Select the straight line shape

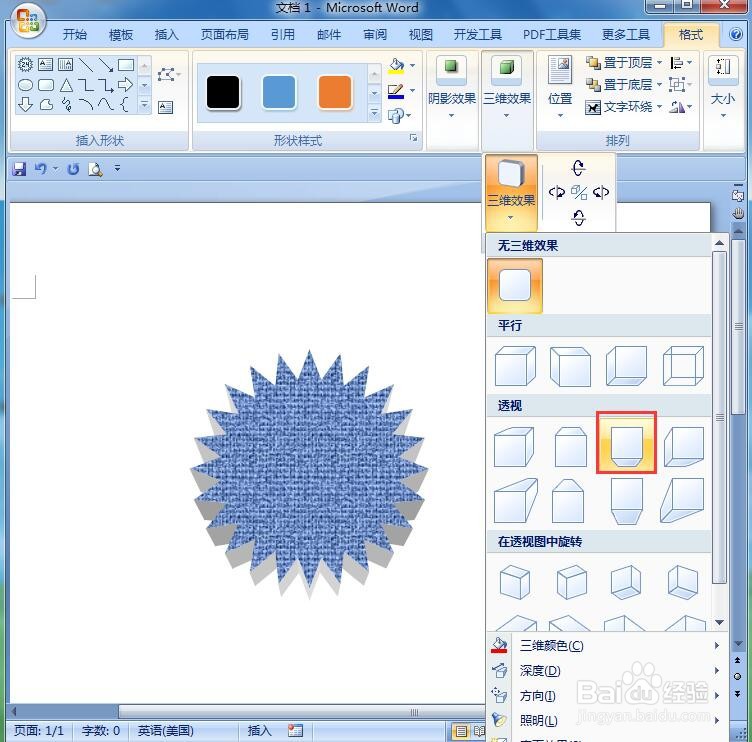pyautogui.click(x=85, y=64)
